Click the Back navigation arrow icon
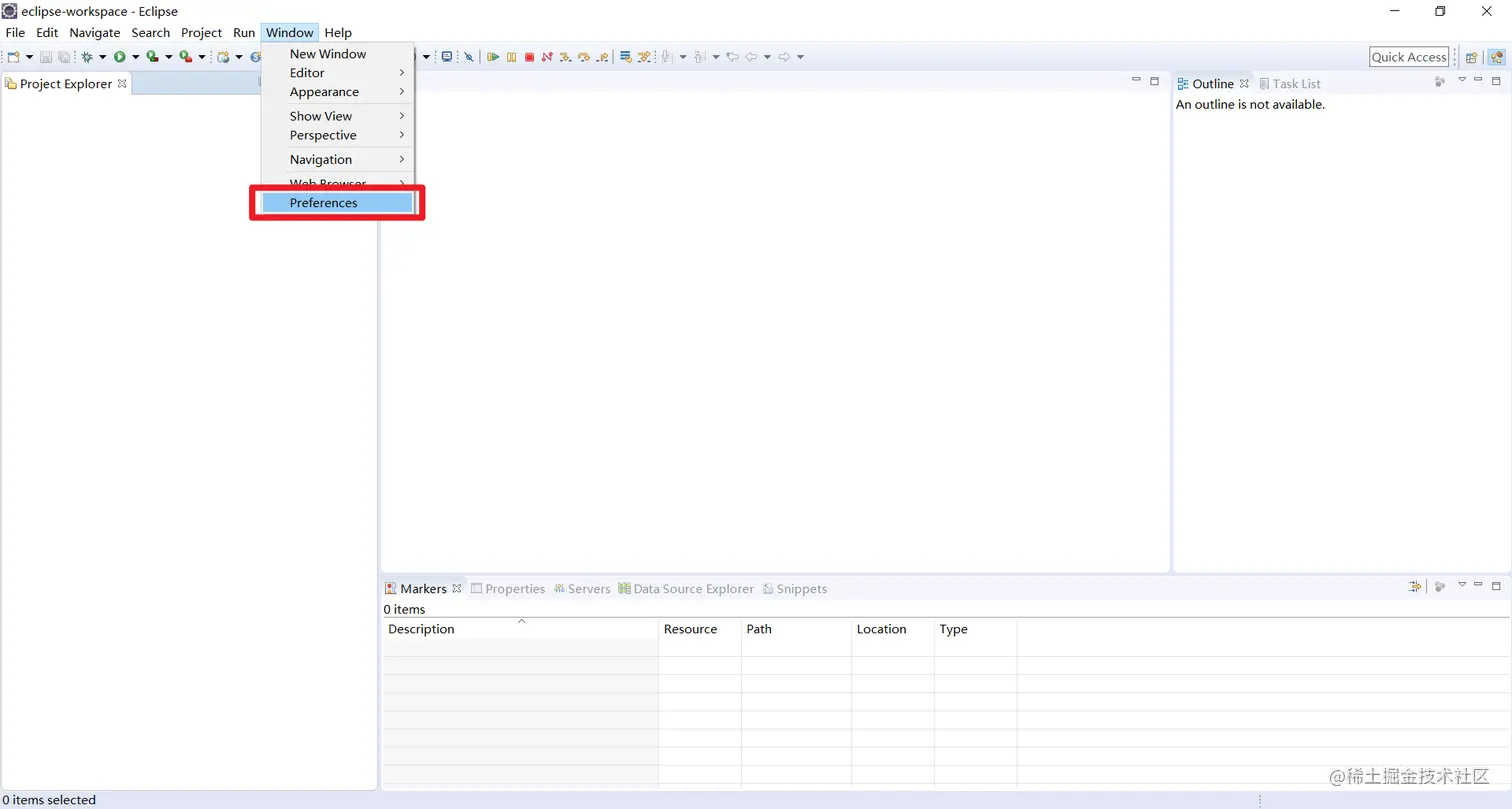Screen dimensions: 1512x809 point(751,57)
